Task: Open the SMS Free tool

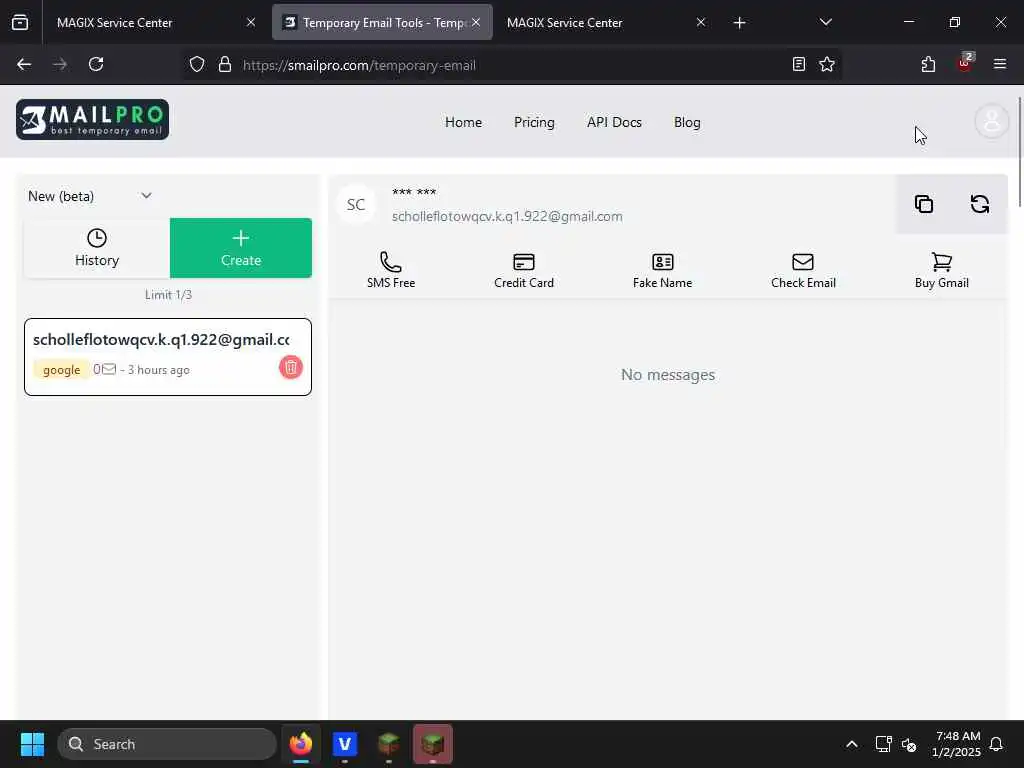Action: click(x=391, y=270)
